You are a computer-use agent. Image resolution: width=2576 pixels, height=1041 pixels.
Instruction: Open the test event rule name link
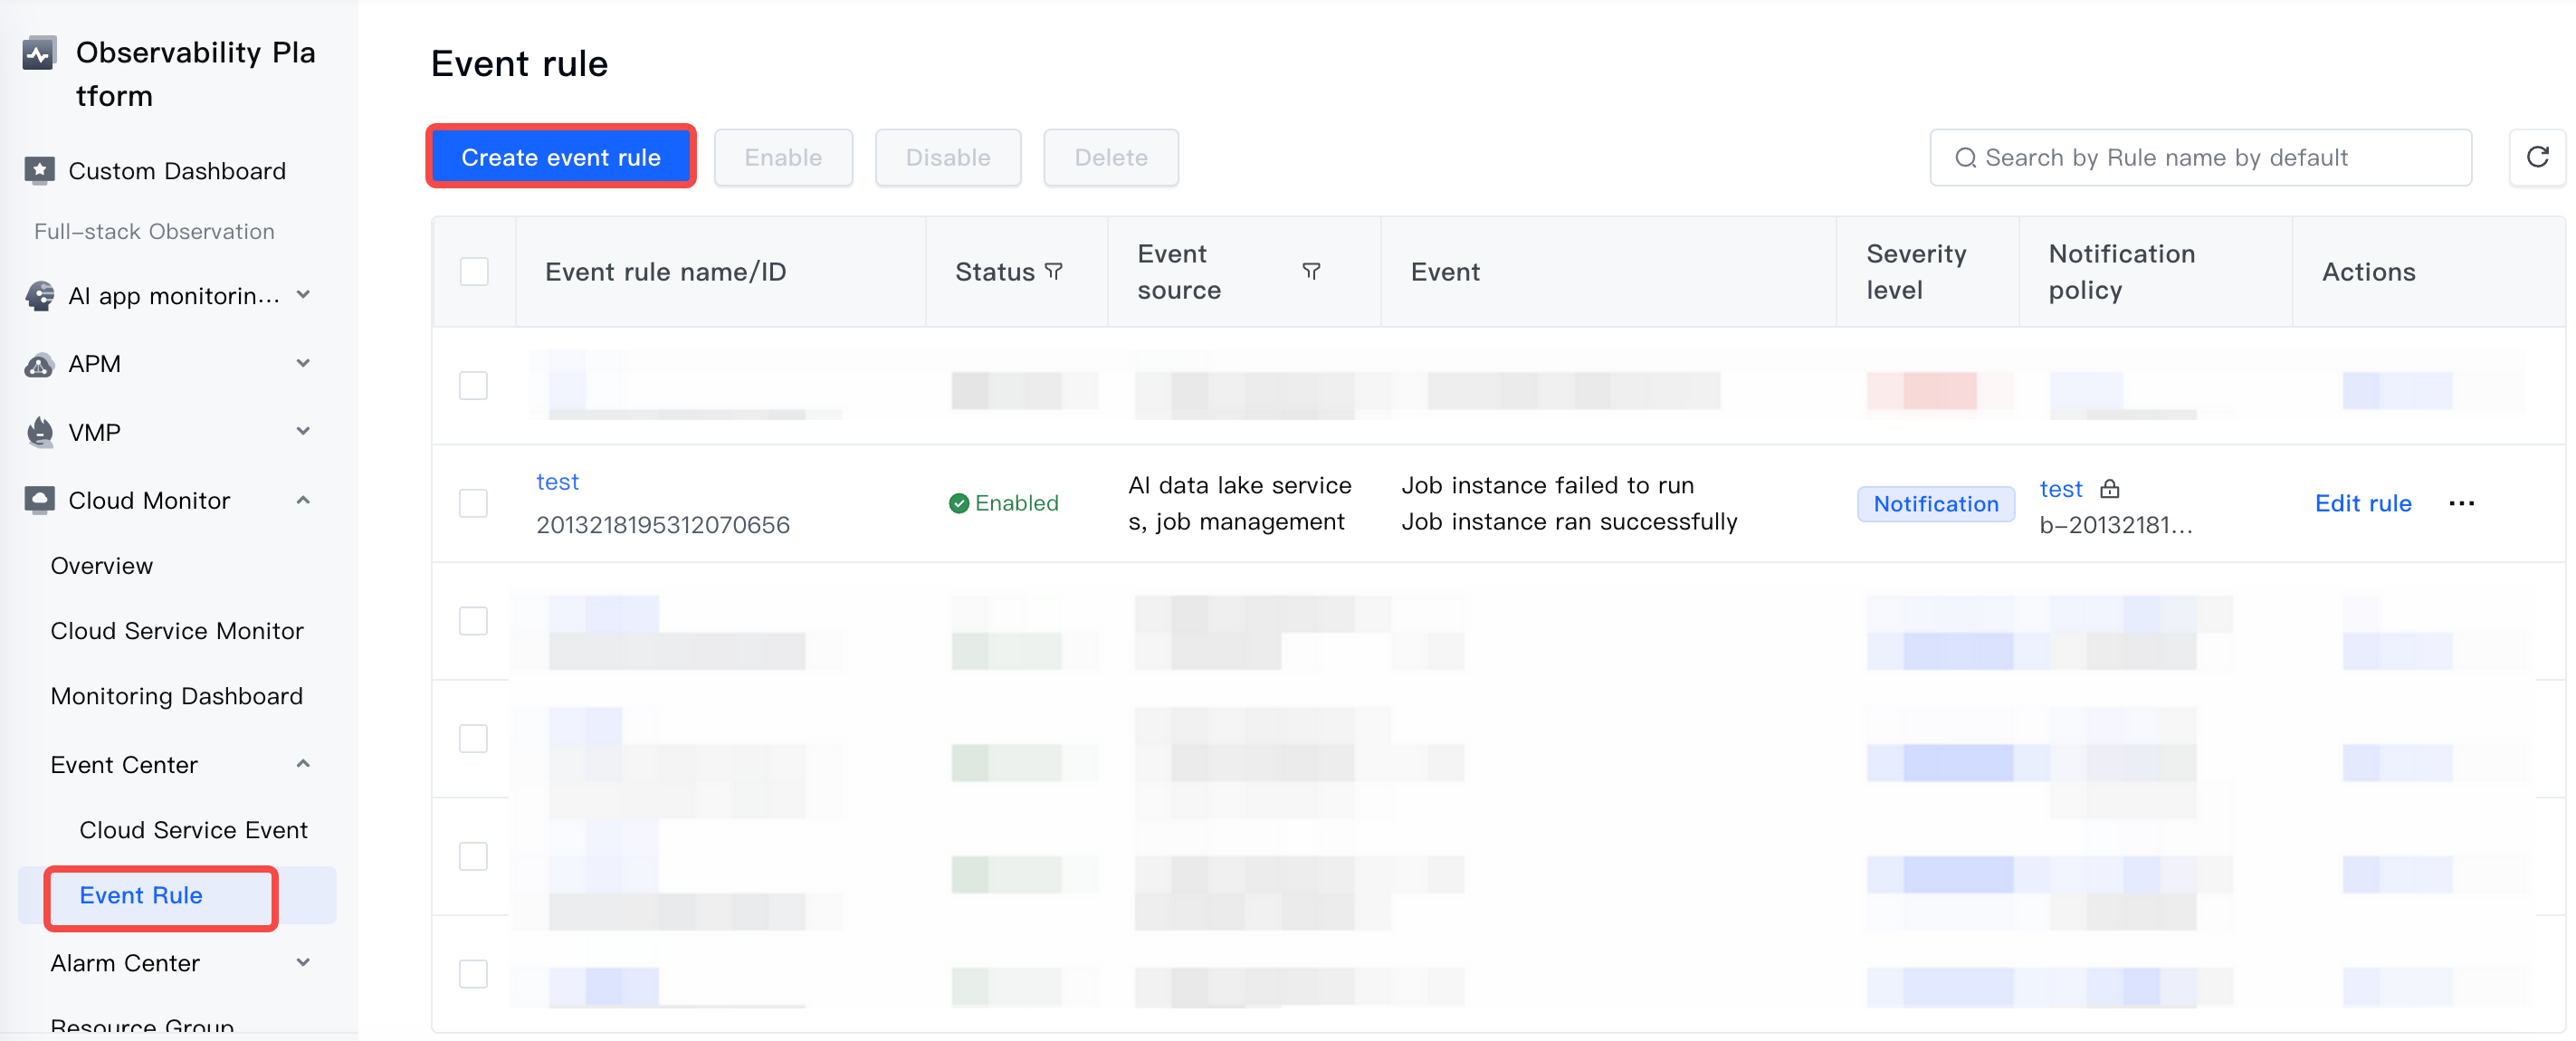pos(557,482)
